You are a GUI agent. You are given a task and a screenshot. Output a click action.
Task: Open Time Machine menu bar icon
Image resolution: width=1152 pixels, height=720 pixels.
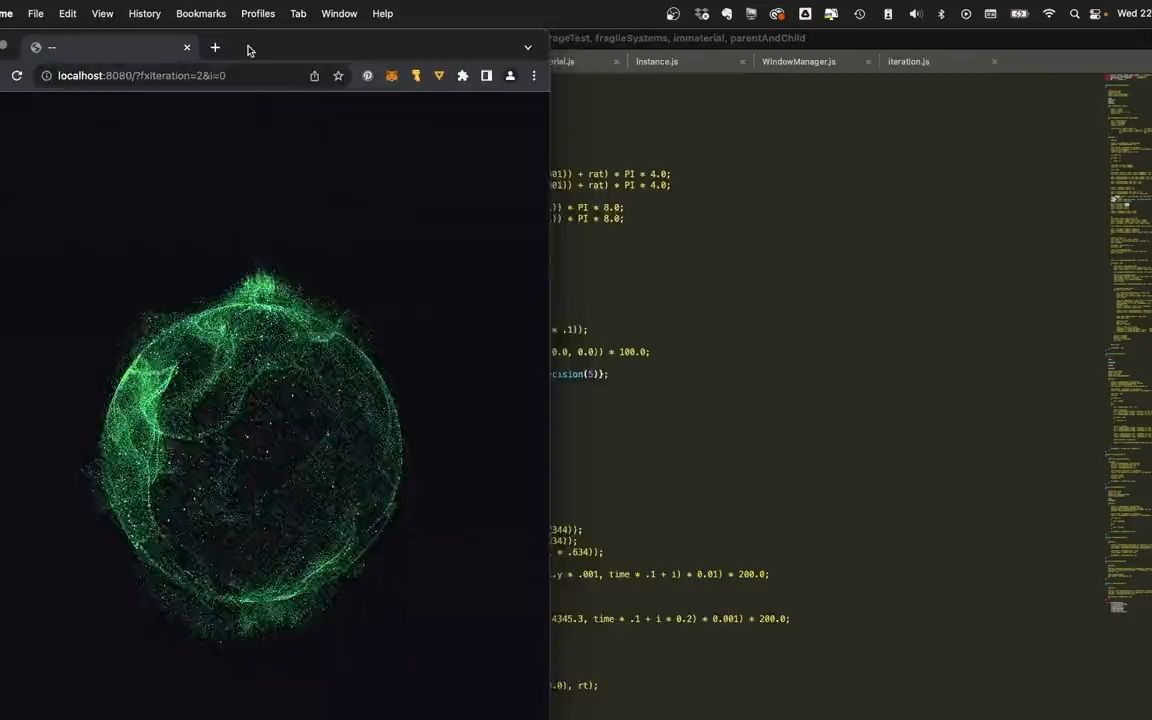(860, 13)
